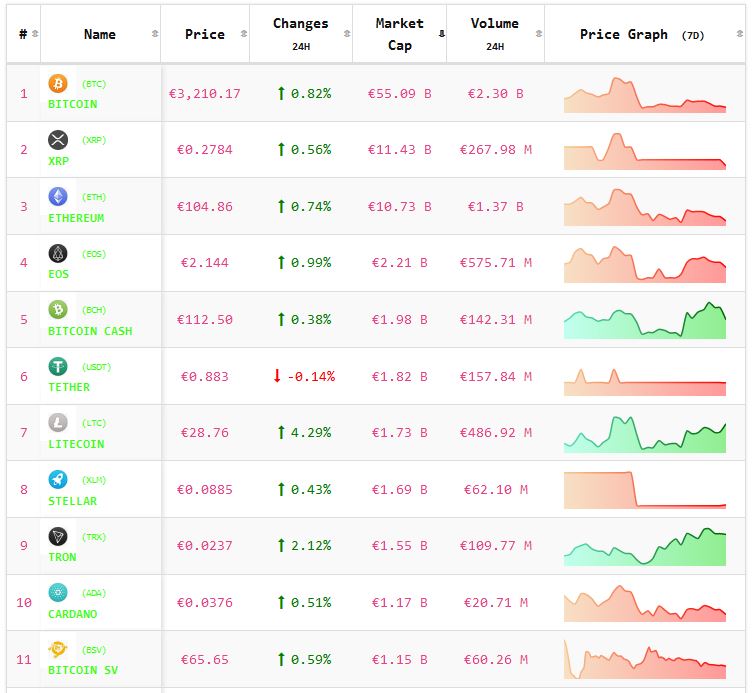
Task: Click the EOS coin icon
Action: point(57,253)
